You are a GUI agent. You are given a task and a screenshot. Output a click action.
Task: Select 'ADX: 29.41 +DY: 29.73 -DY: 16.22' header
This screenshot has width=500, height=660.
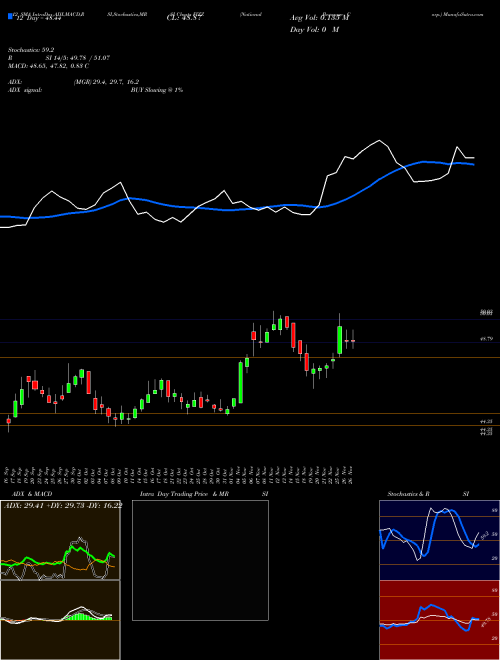pos(63,505)
